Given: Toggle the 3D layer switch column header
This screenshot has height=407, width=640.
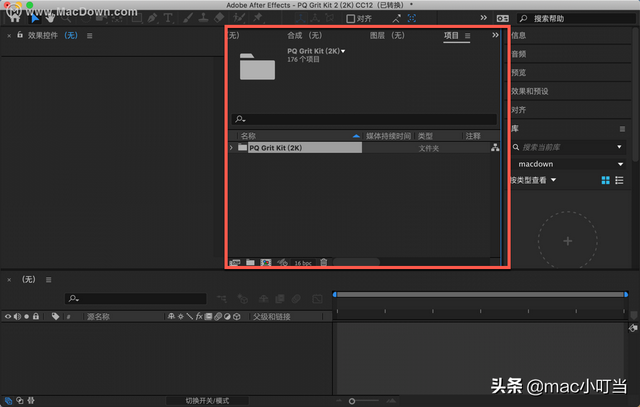Looking at the screenshot, I should (237, 316).
